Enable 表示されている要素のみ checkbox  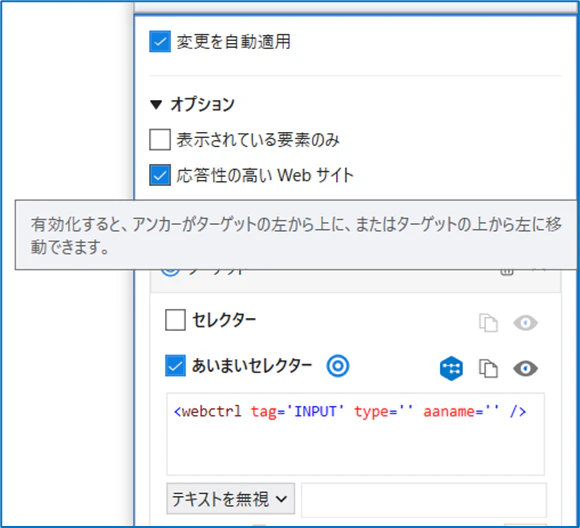click(x=160, y=139)
